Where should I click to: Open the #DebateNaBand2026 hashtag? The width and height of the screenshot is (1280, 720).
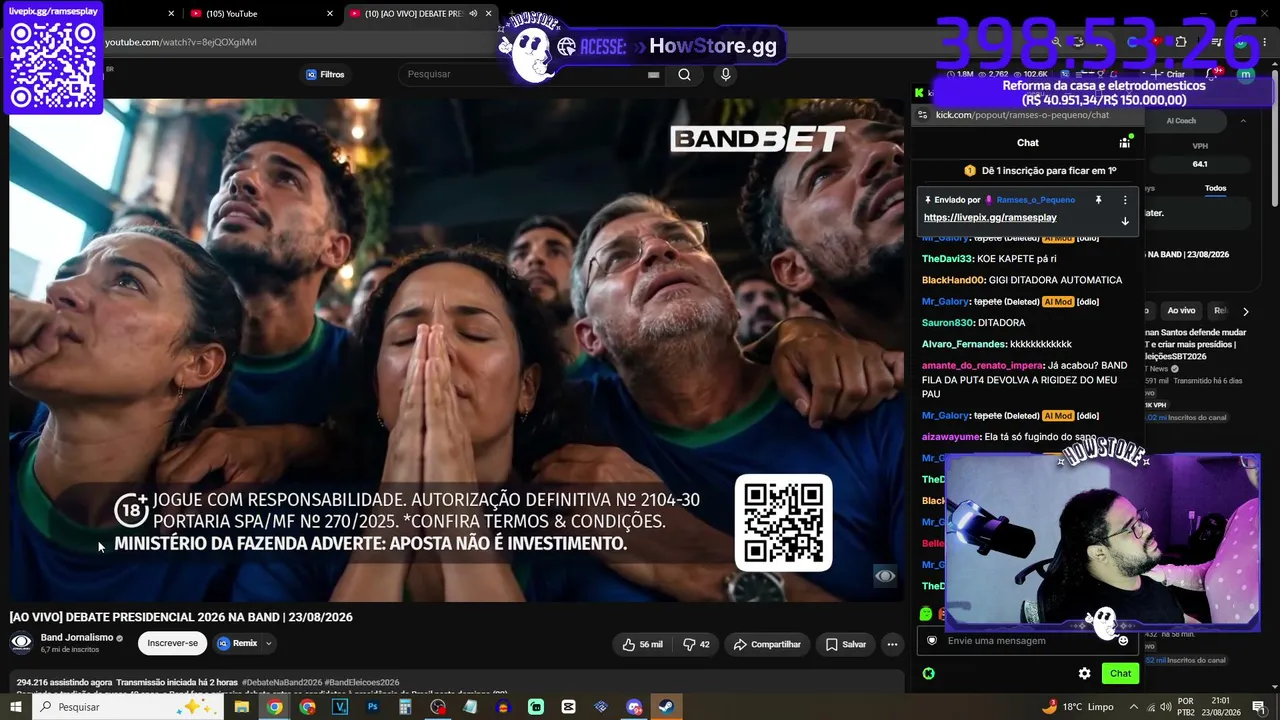click(281, 682)
